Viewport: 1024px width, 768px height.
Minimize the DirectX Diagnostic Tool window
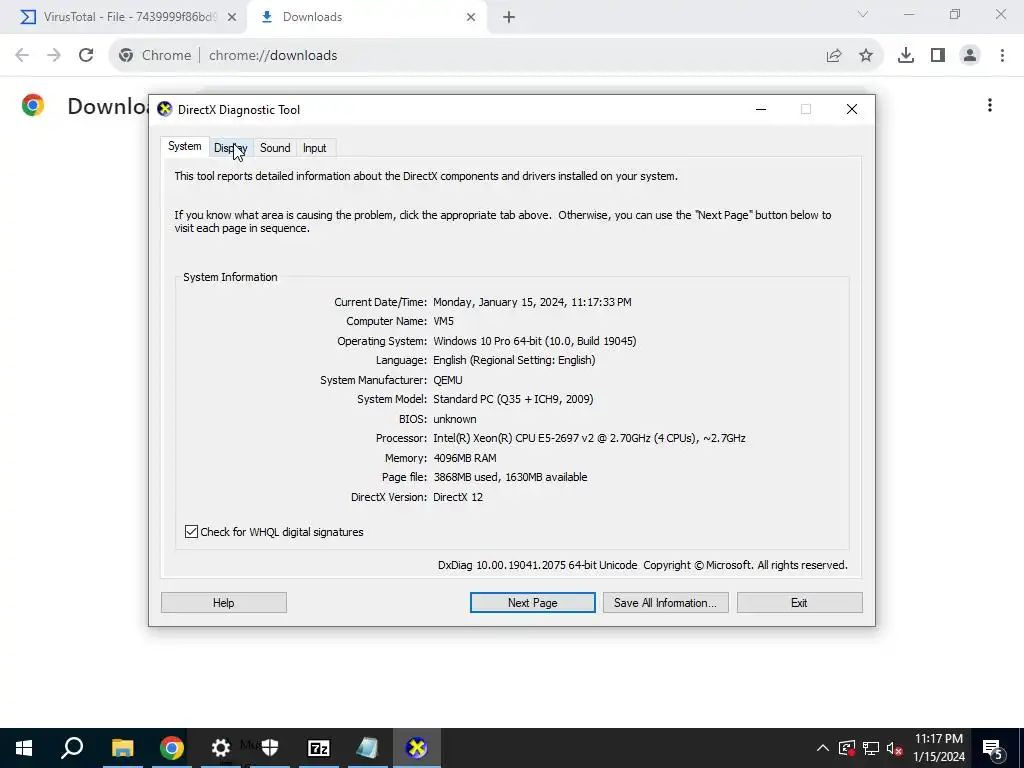761,110
